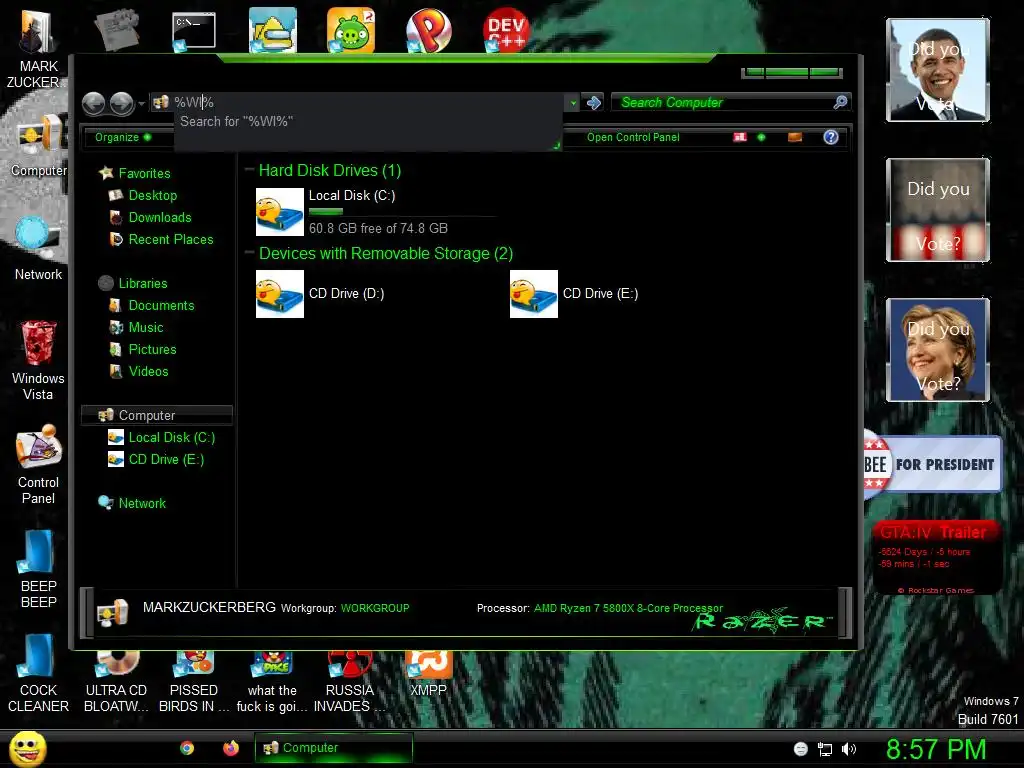Collapse the Hard Disk Drives (1) group
Screen dimensions: 1024x768
click(x=249, y=170)
